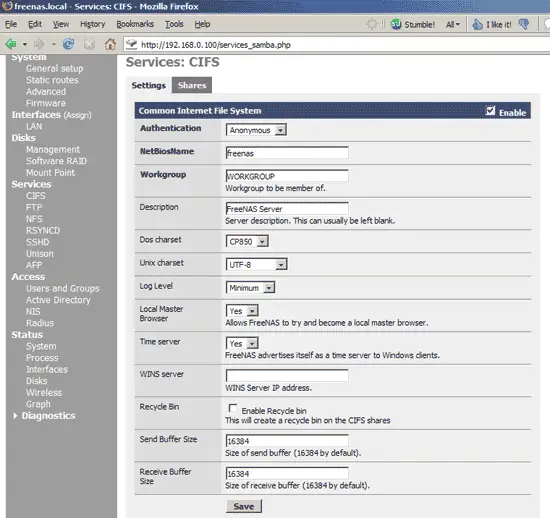Click the browser Forward arrow icon
550x518 pixels.
39,44
